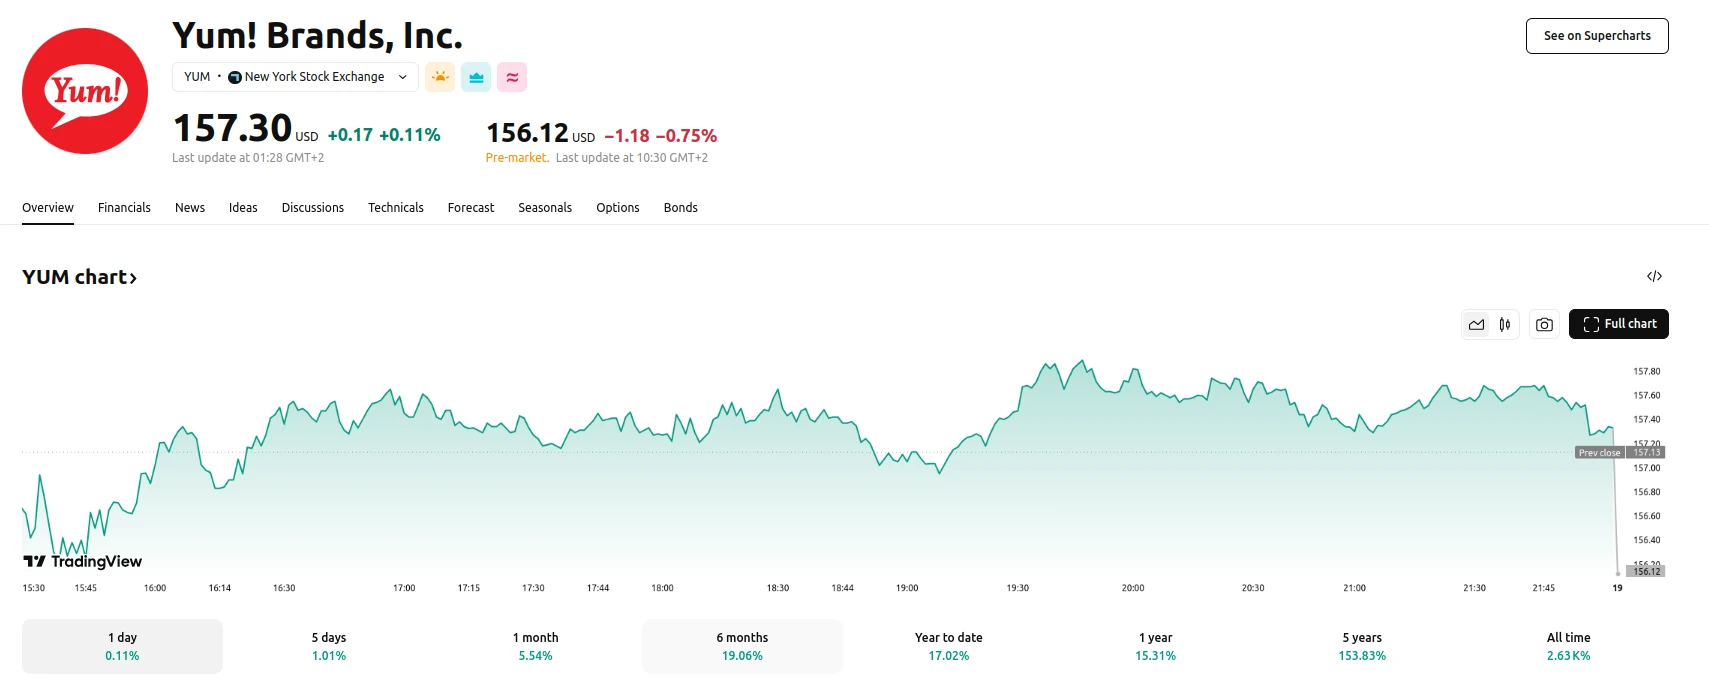Select the 5 days range

point(329,646)
